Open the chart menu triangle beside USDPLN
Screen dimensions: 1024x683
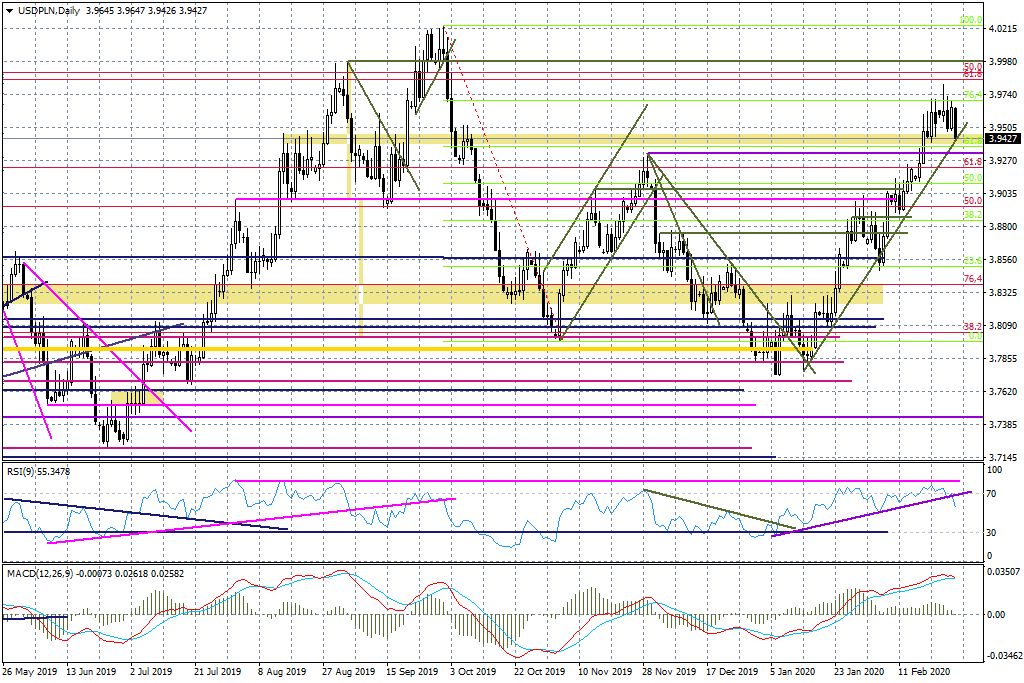click(9, 10)
